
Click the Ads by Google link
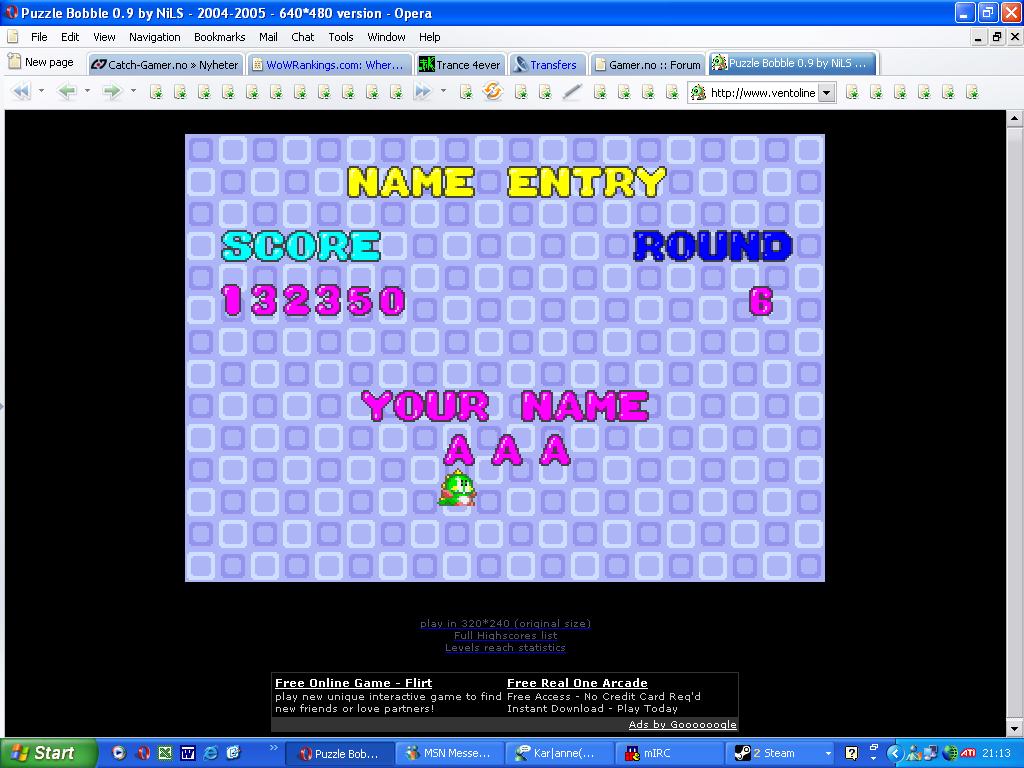point(682,724)
